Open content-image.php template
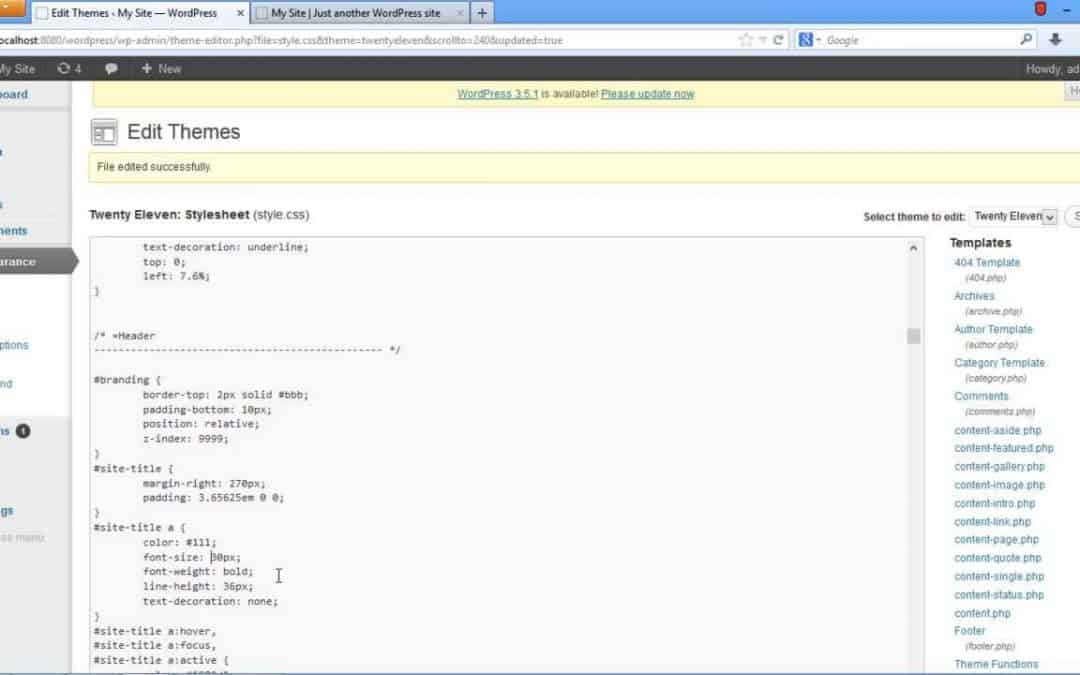The height and width of the screenshot is (675, 1080). pyautogui.click(x=999, y=485)
